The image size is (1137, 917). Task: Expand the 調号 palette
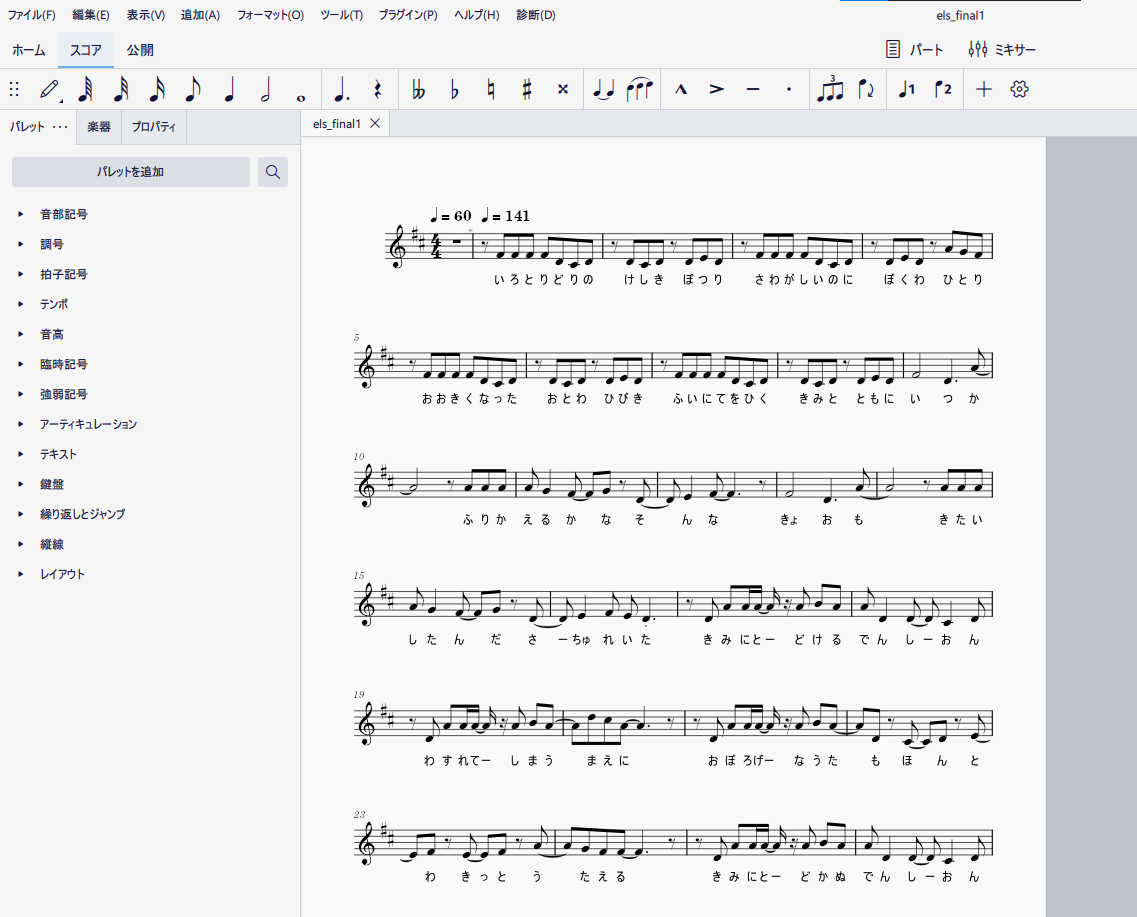click(x=20, y=244)
